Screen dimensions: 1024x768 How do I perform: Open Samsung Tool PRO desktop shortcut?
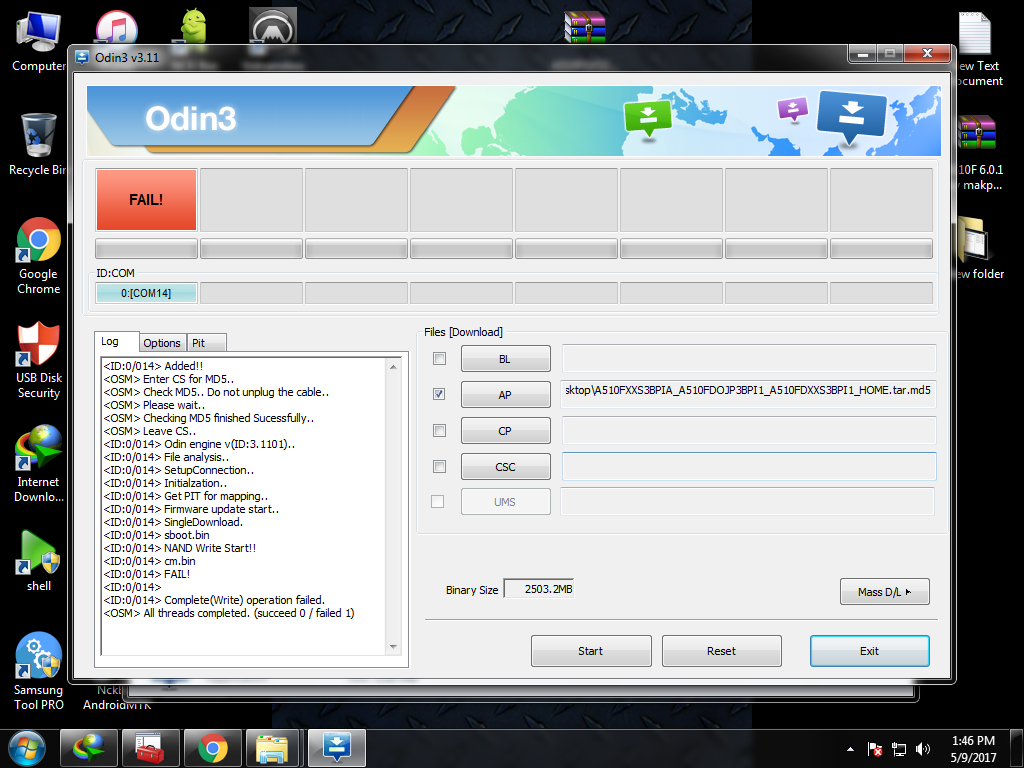39,658
